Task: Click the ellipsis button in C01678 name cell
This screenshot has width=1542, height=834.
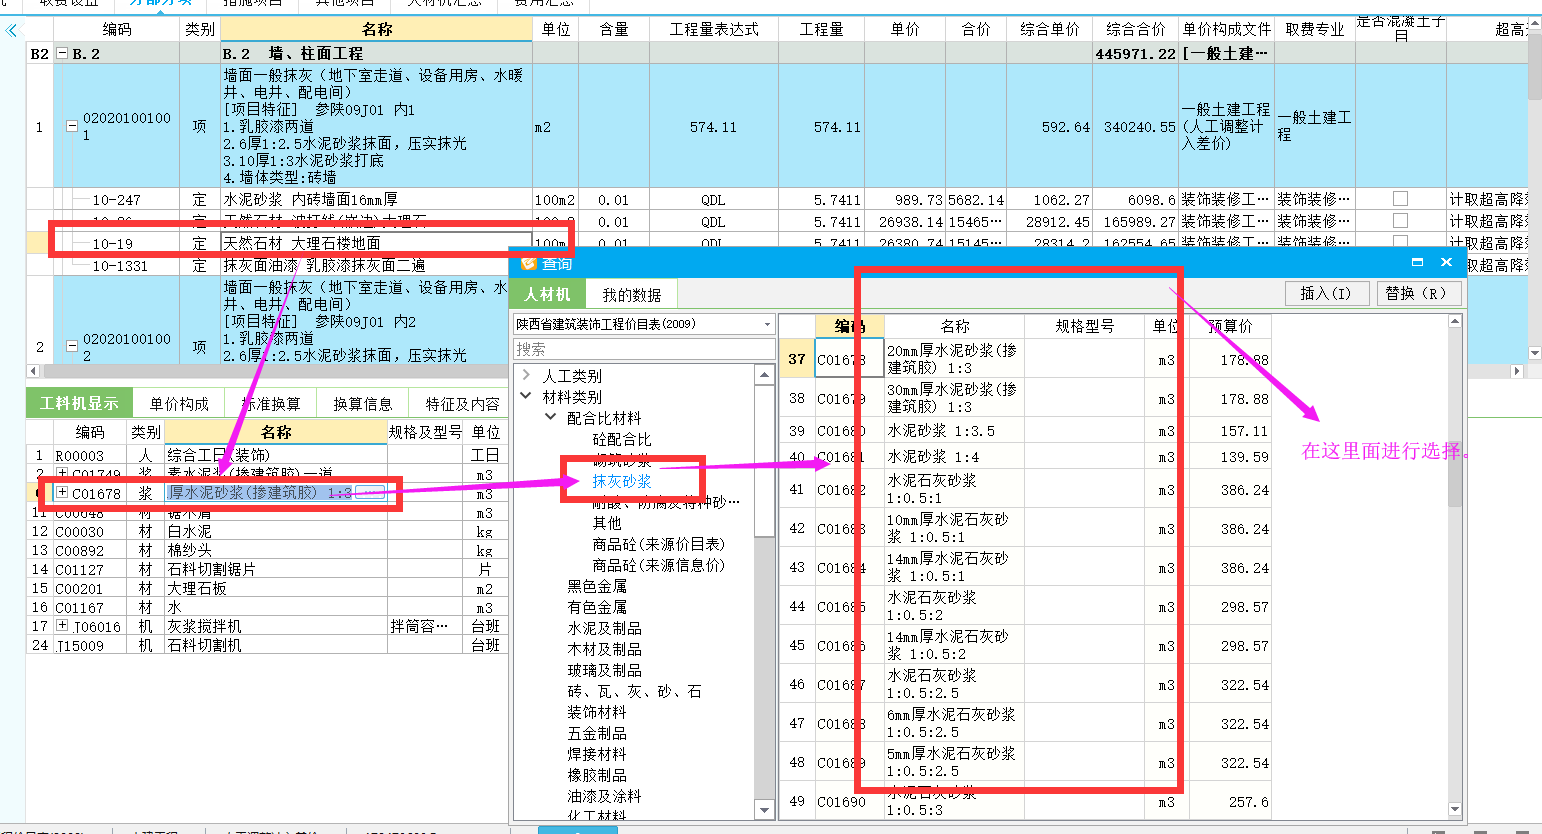Action: click(369, 493)
